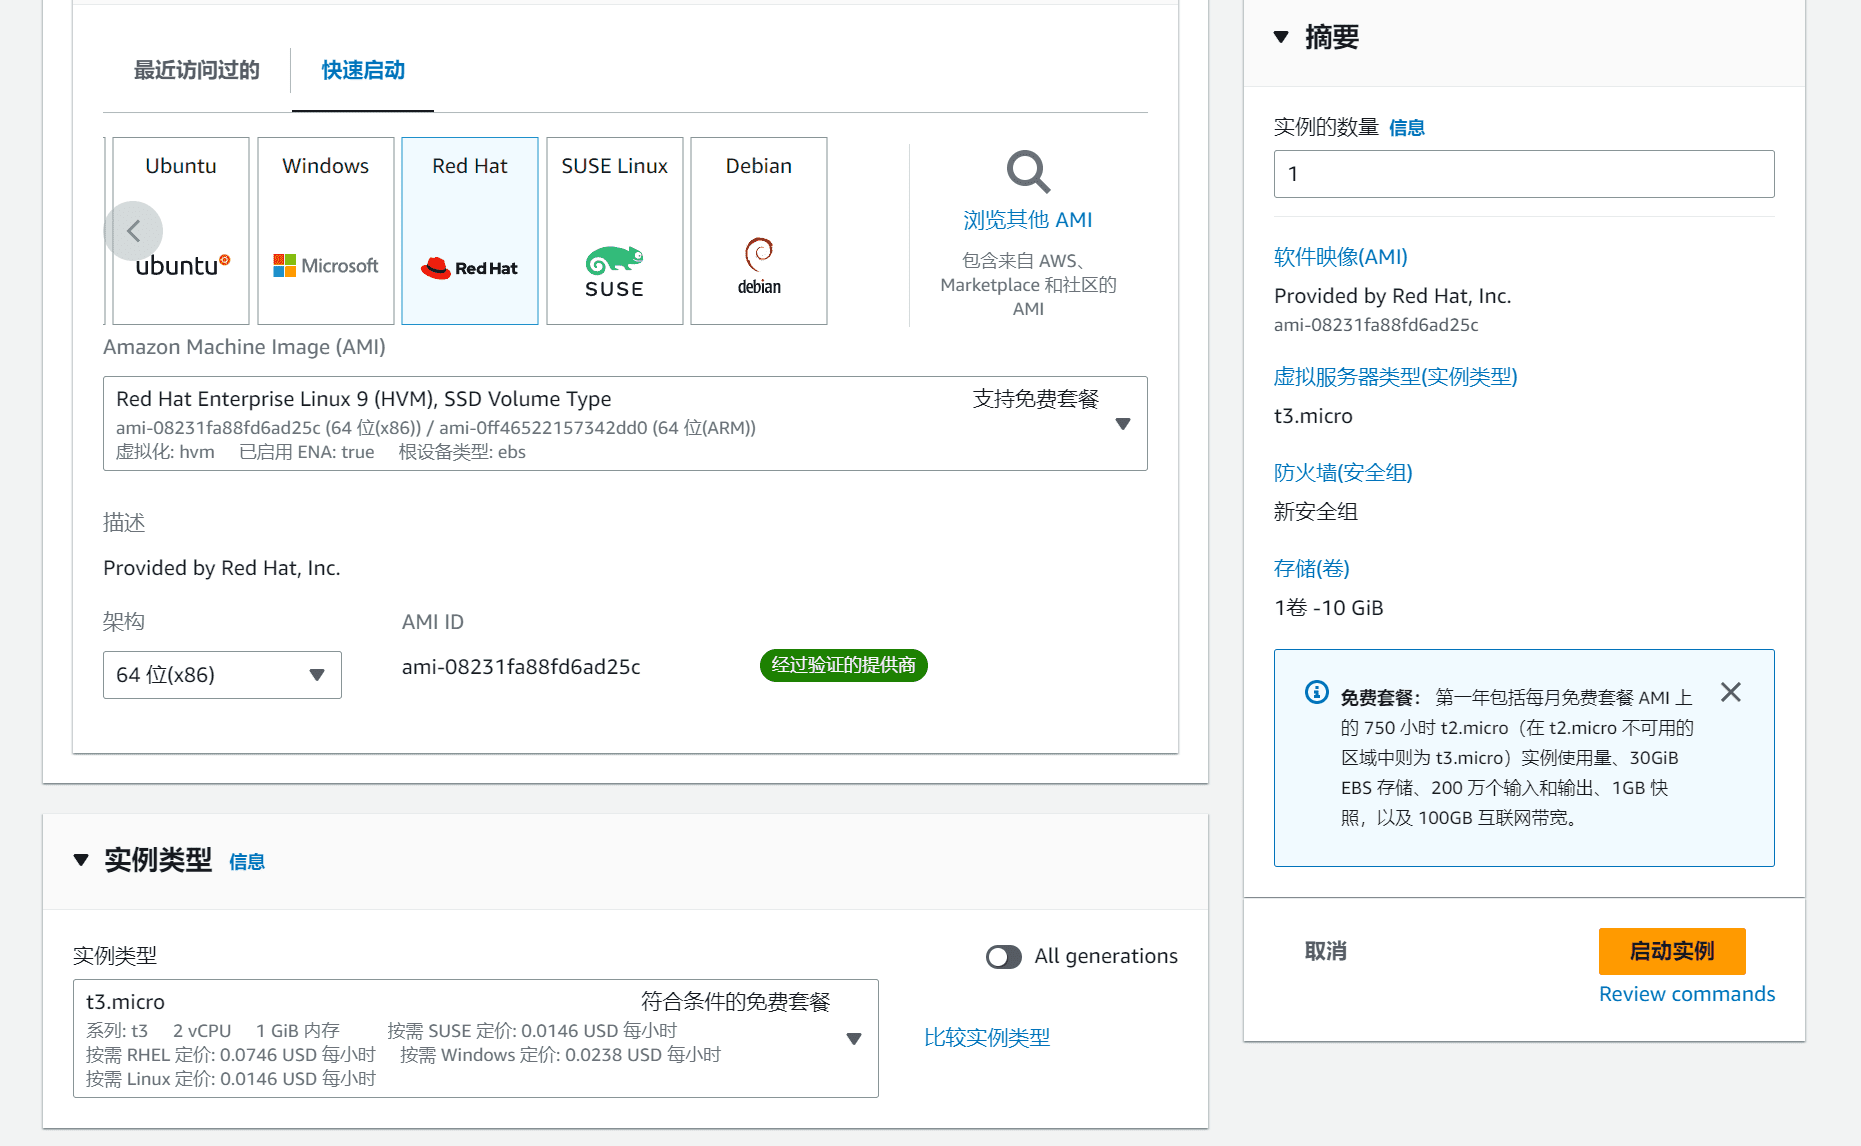
Task: Expand the t3.micro instance type dropdown
Action: tap(853, 1039)
